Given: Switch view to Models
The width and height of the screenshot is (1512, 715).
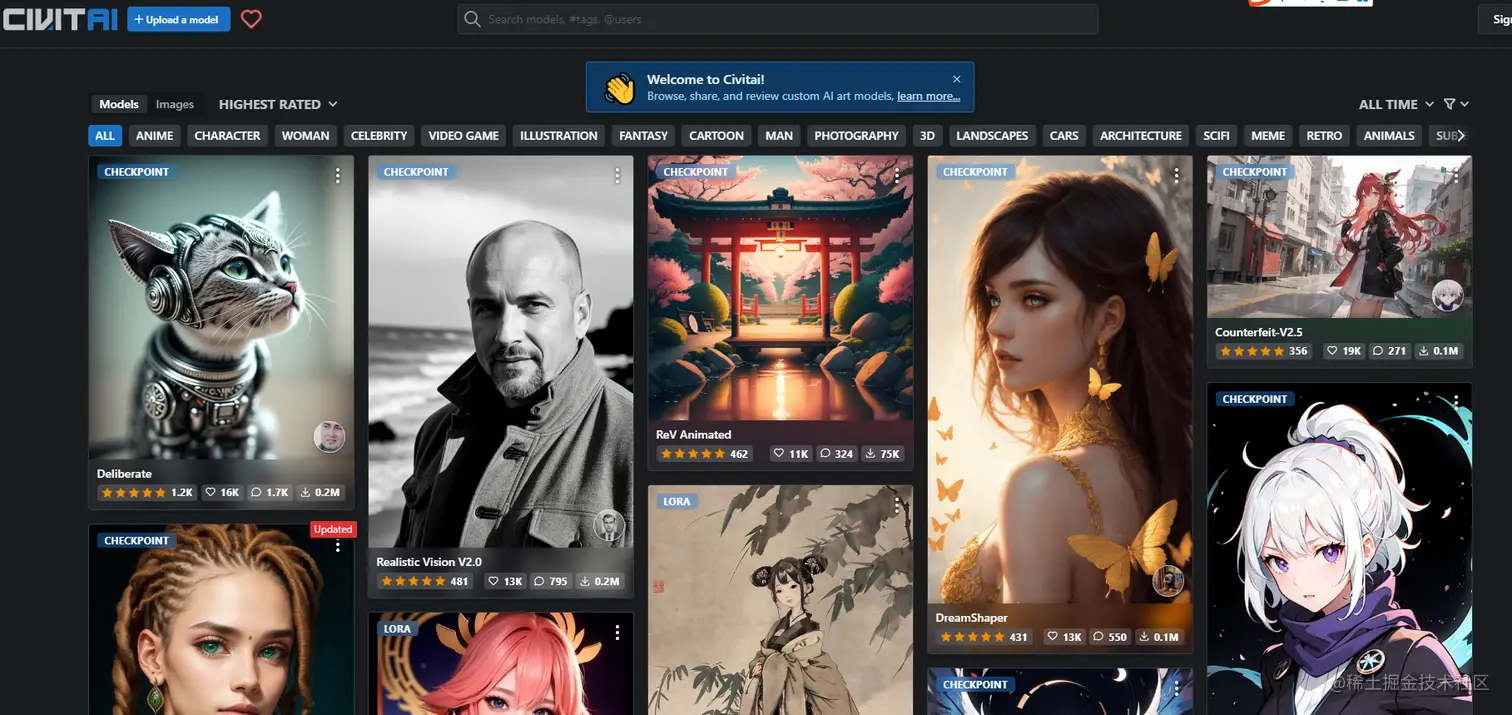Looking at the screenshot, I should tap(119, 104).
